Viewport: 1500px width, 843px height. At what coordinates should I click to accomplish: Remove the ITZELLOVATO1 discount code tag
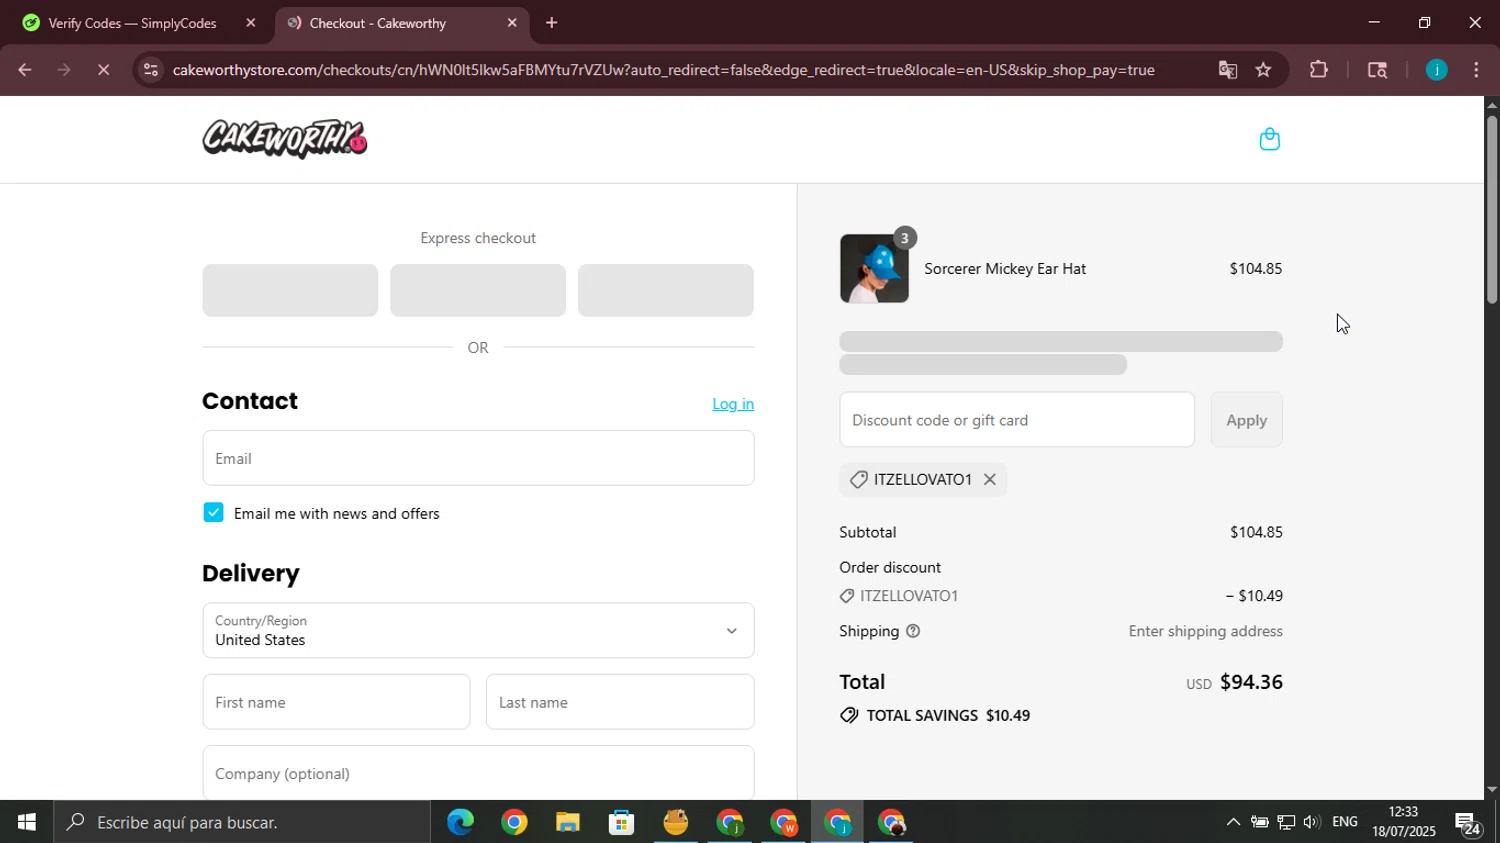pos(989,479)
